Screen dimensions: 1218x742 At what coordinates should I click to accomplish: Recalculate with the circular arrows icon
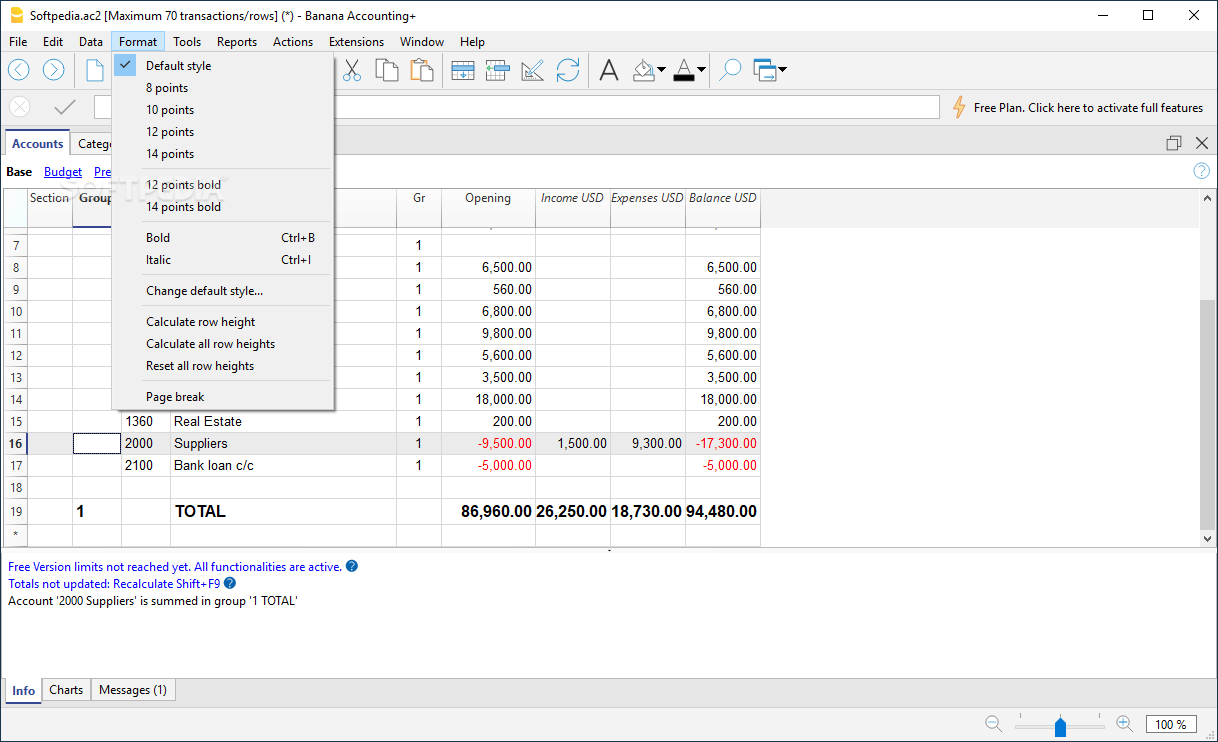(x=568, y=70)
